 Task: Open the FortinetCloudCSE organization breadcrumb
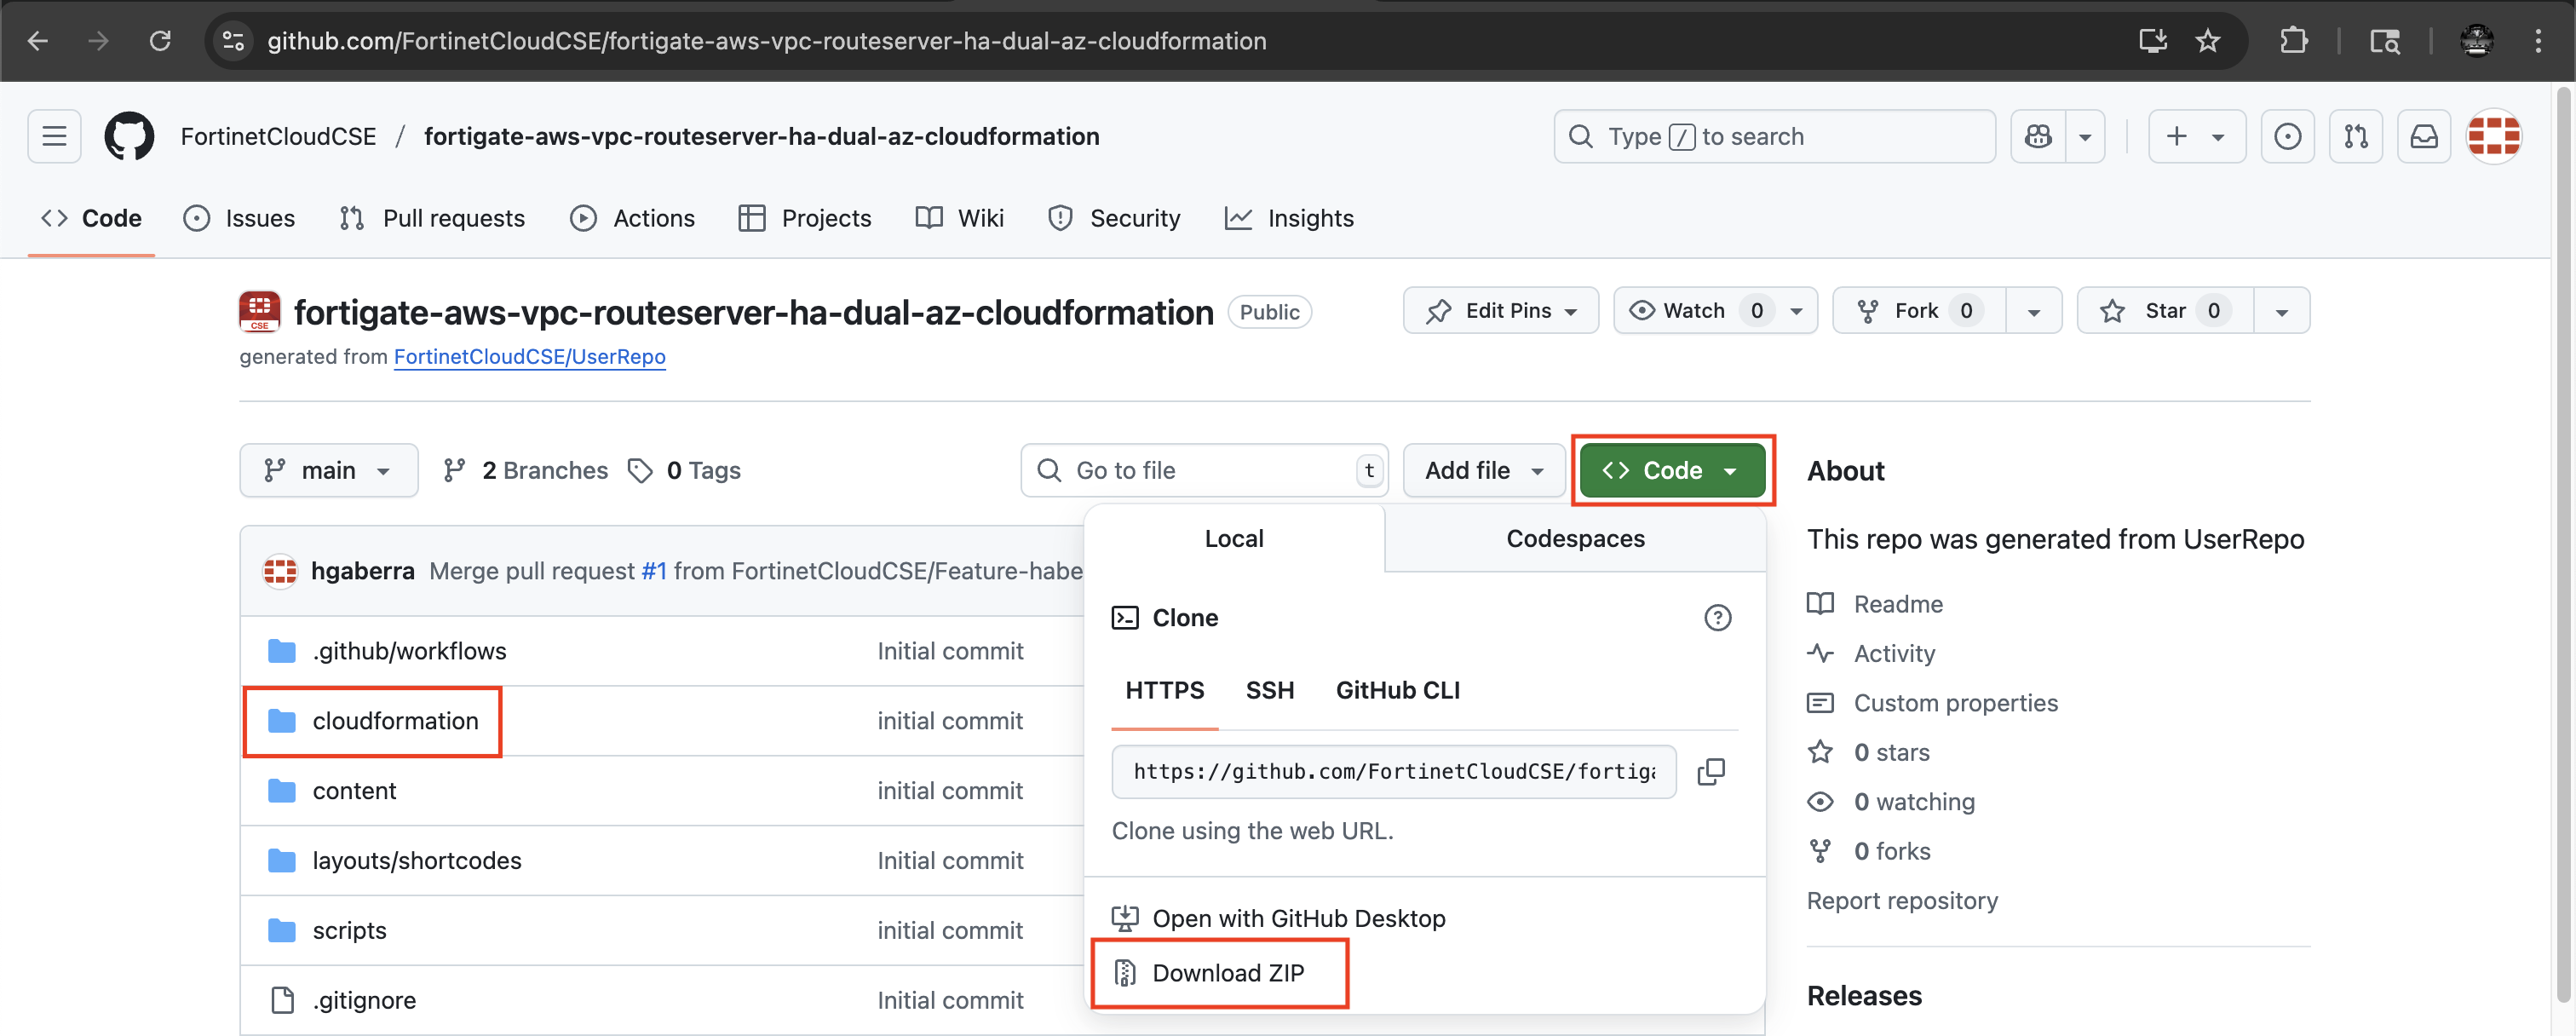(x=278, y=136)
